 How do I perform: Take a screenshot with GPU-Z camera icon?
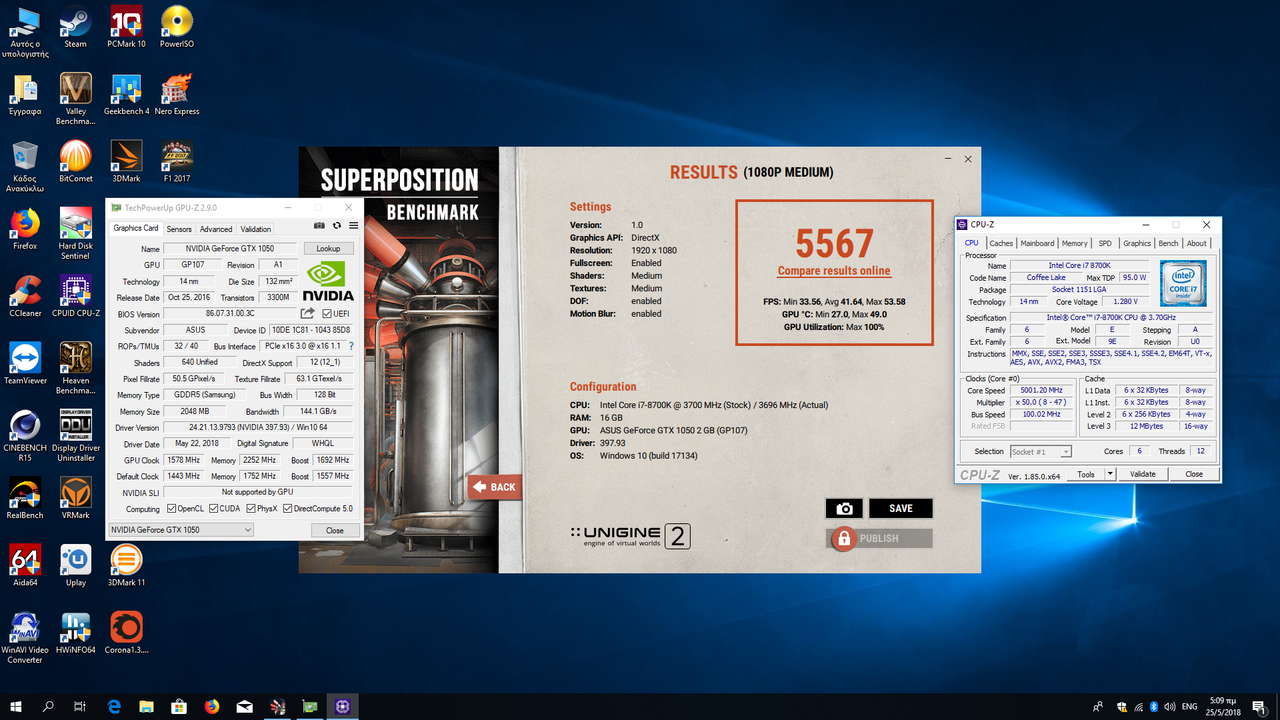[x=319, y=225]
